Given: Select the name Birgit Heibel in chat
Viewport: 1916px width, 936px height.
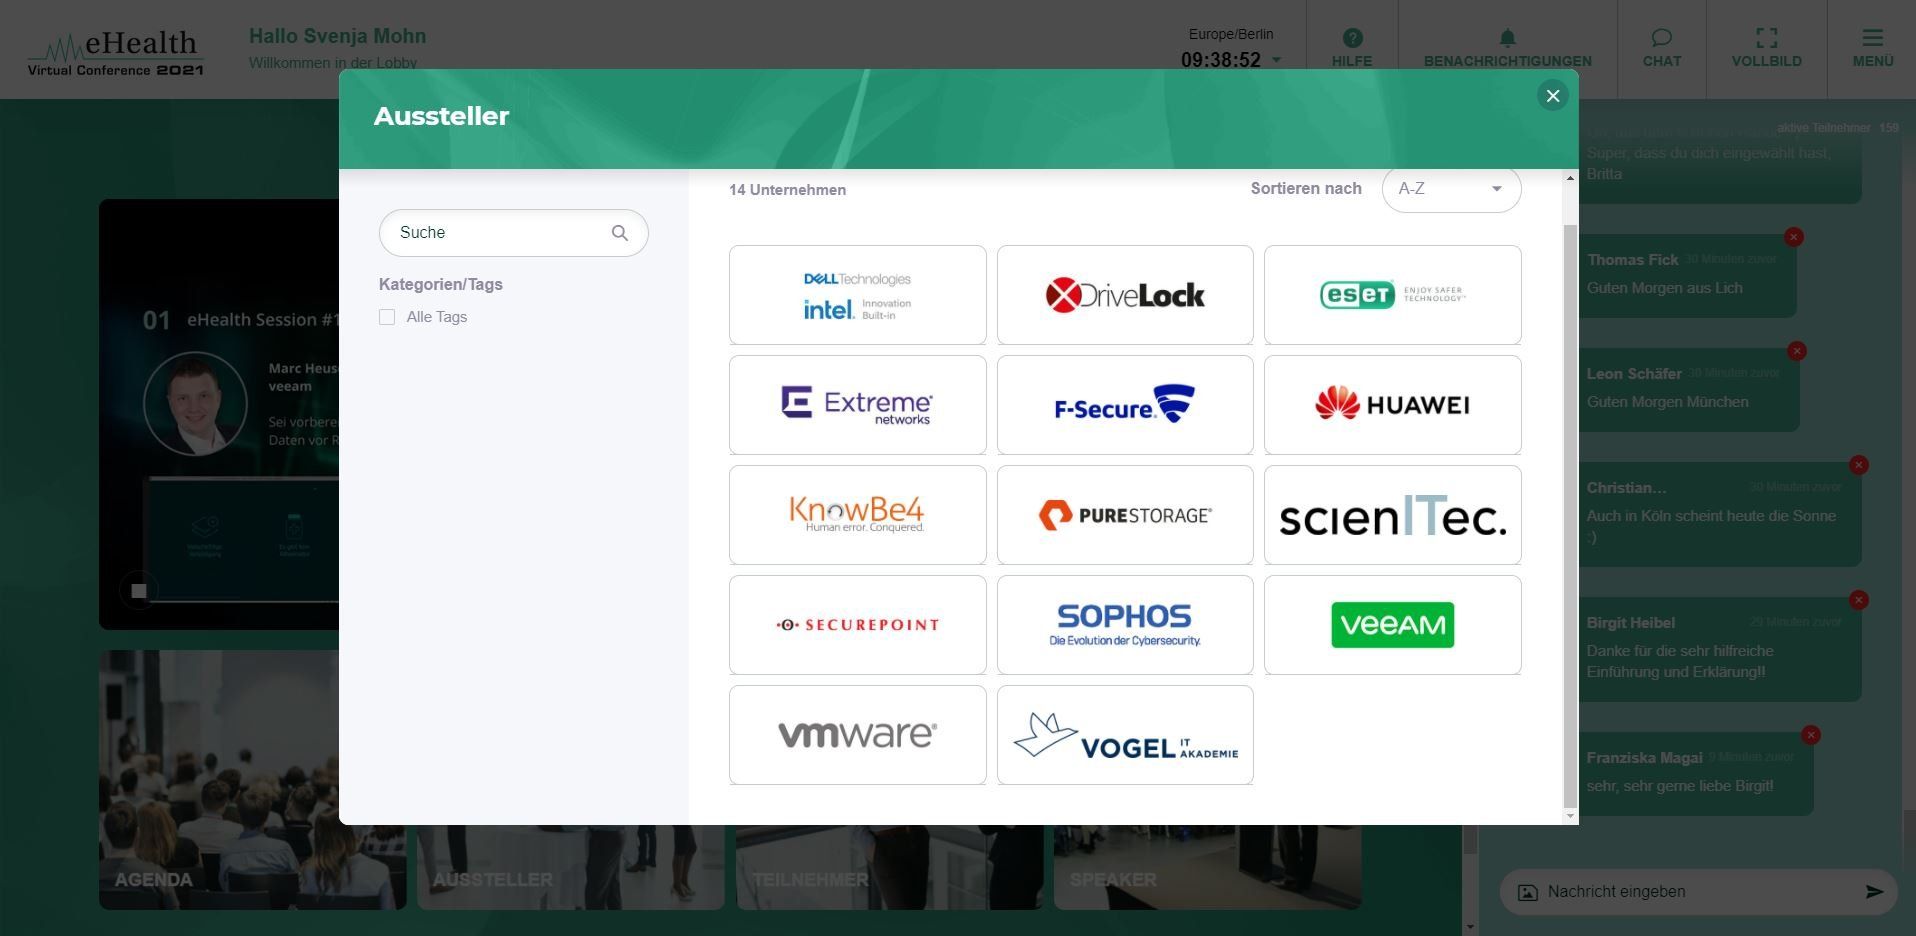Looking at the screenshot, I should 1630,623.
